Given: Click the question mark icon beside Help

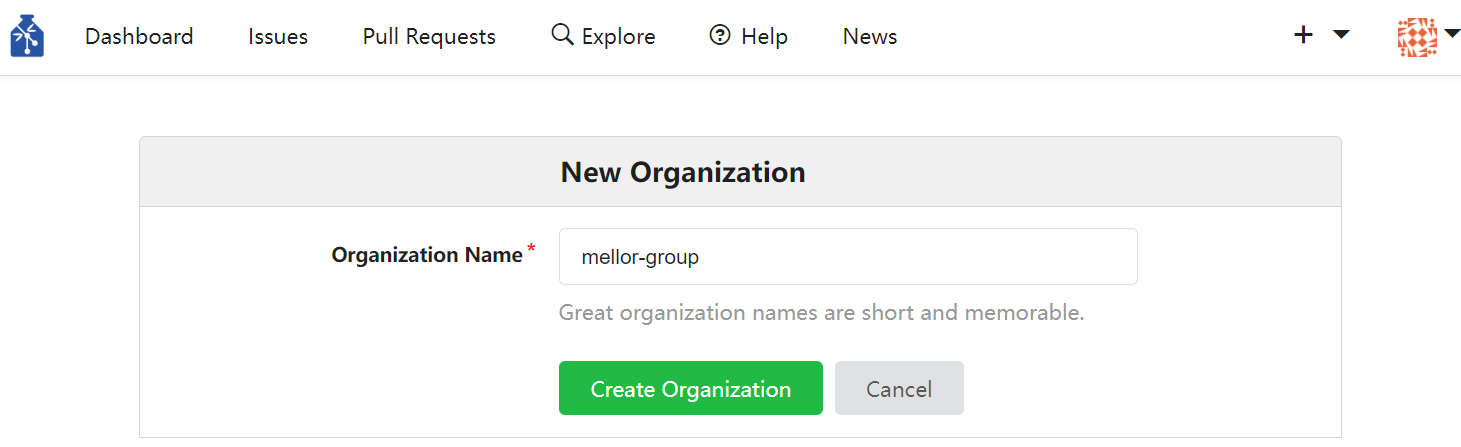Looking at the screenshot, I should click(x=720, y=35).
